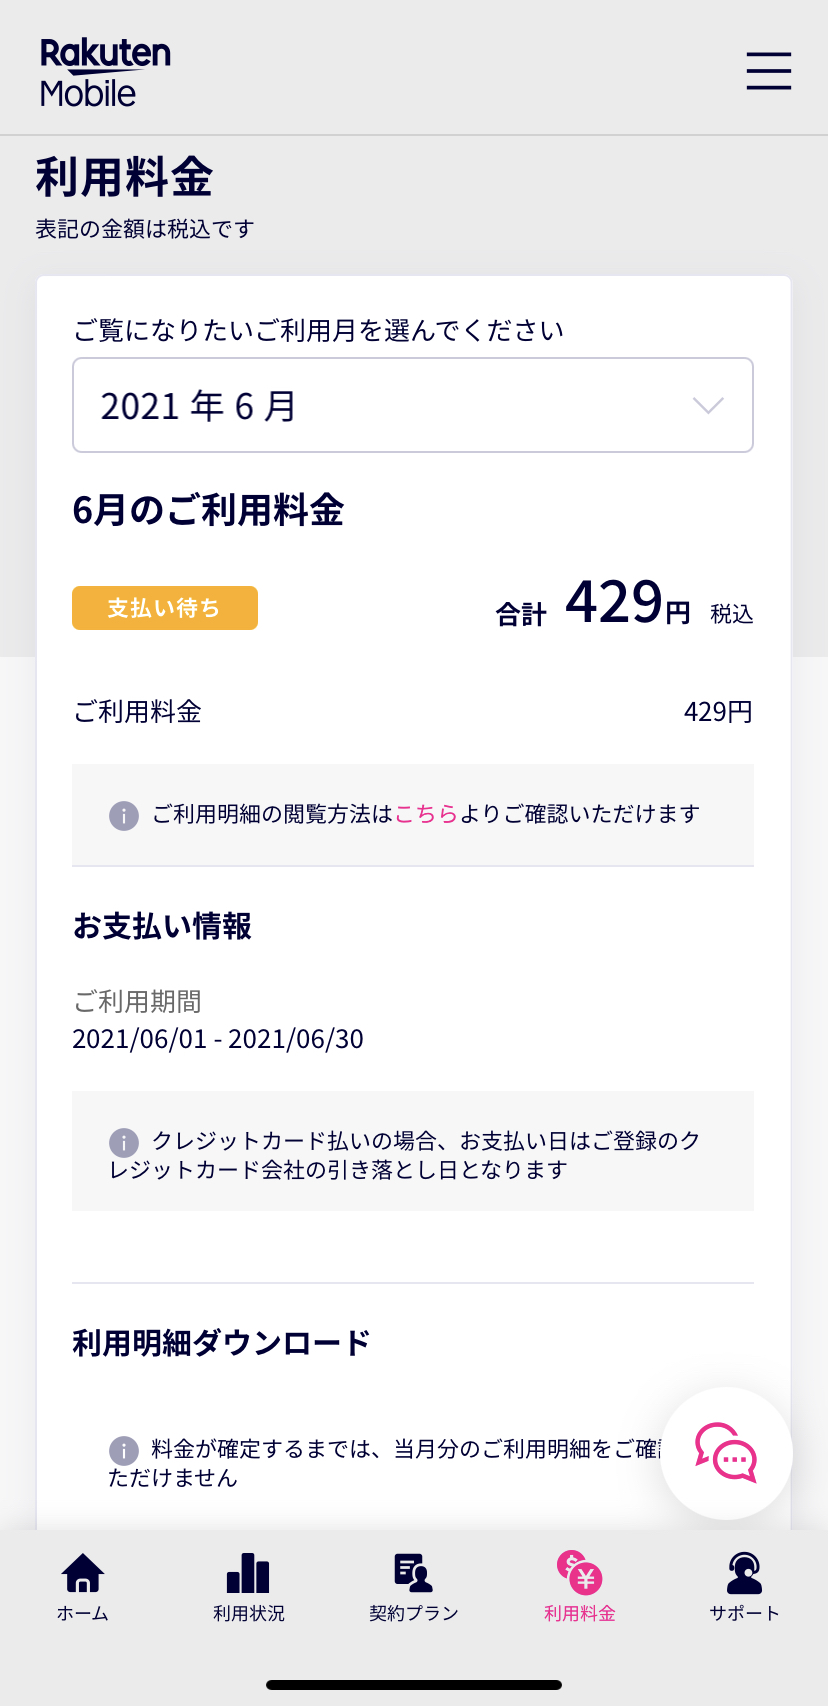This screenshot has width=828, height=1706.
Task: Click info icon beside credit card note
Action: 124,1142
